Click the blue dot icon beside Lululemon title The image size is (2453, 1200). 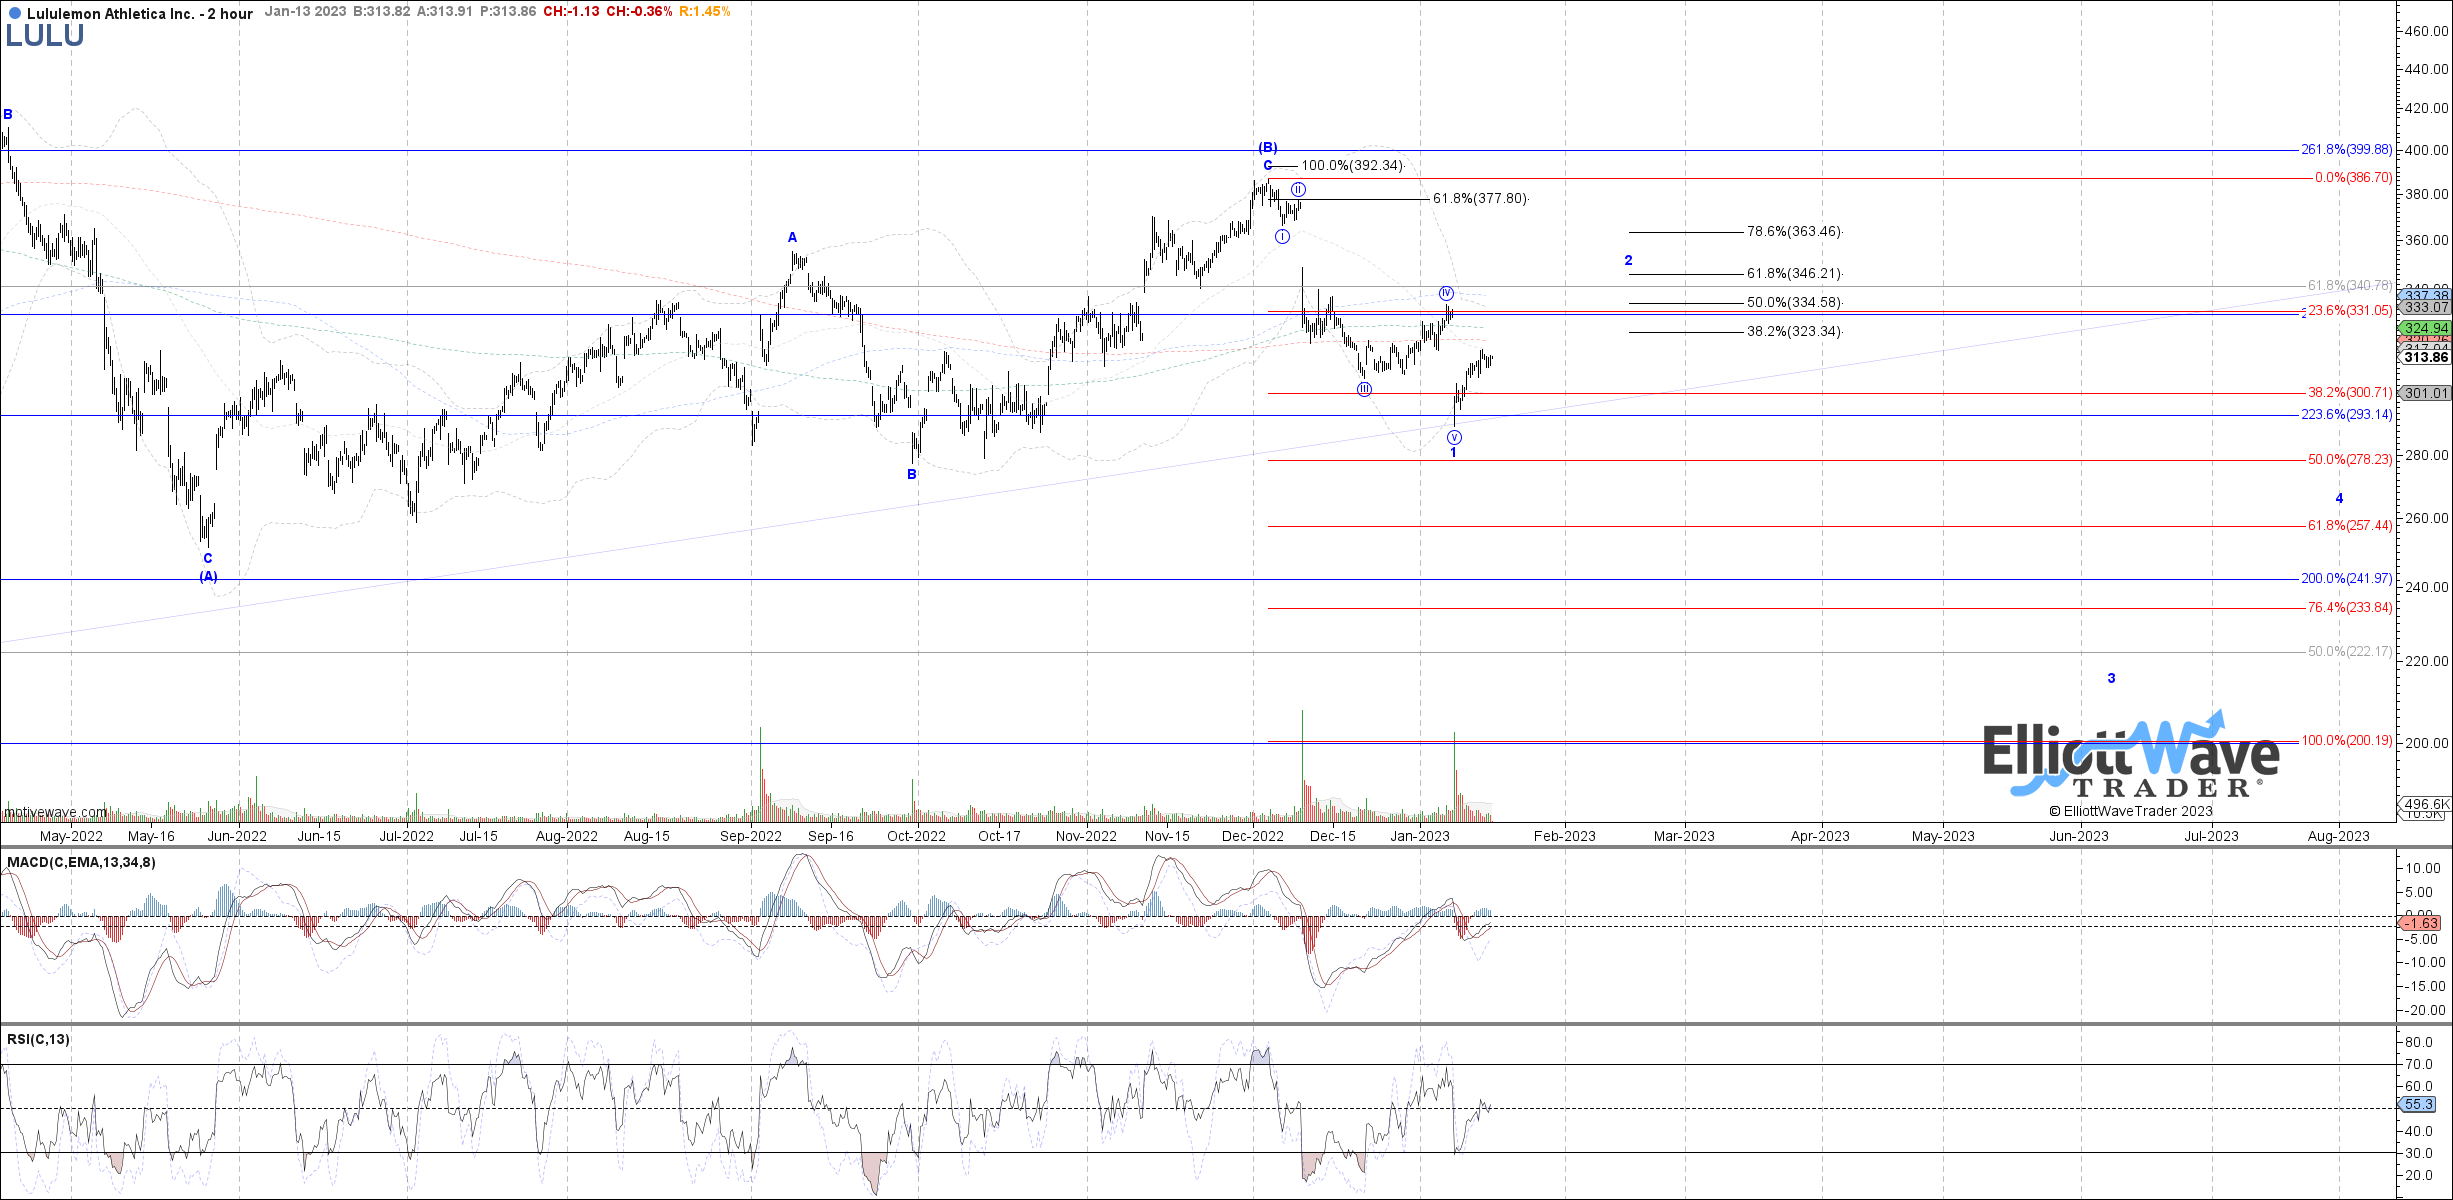click(x=14, y=14)
